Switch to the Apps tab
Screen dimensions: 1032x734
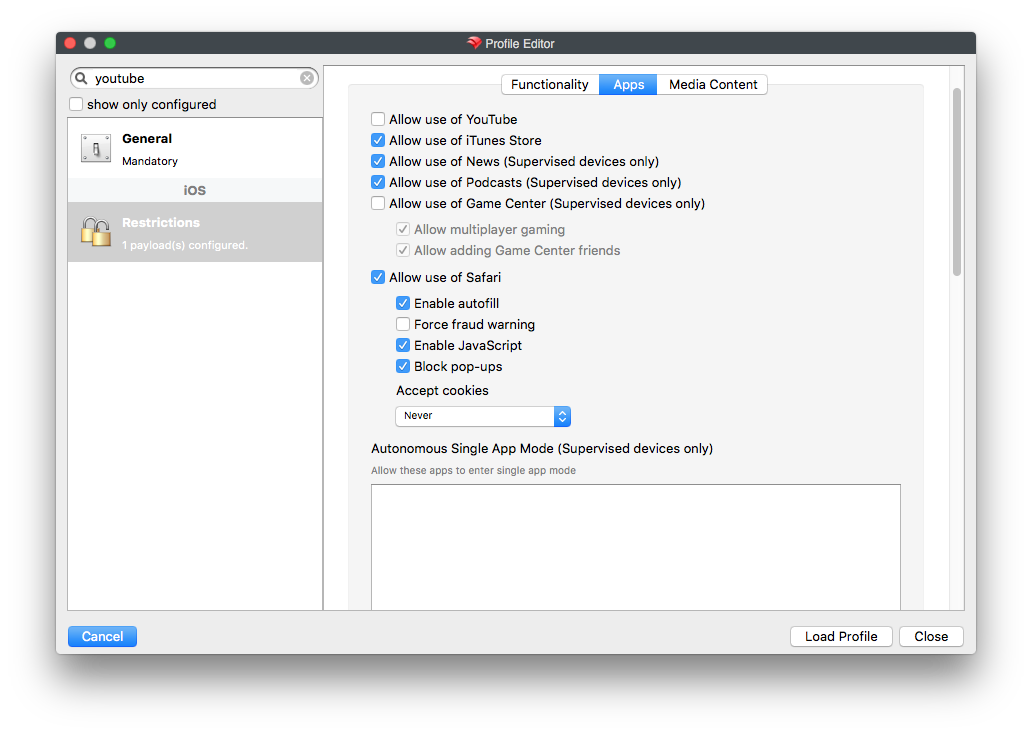629,85
